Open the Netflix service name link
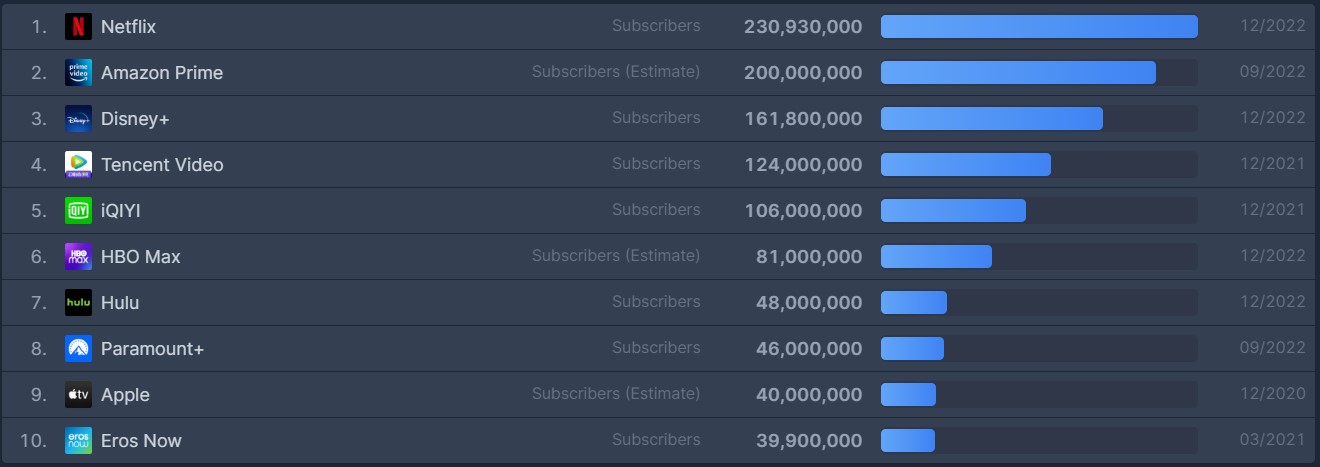 tap(128, 27)
